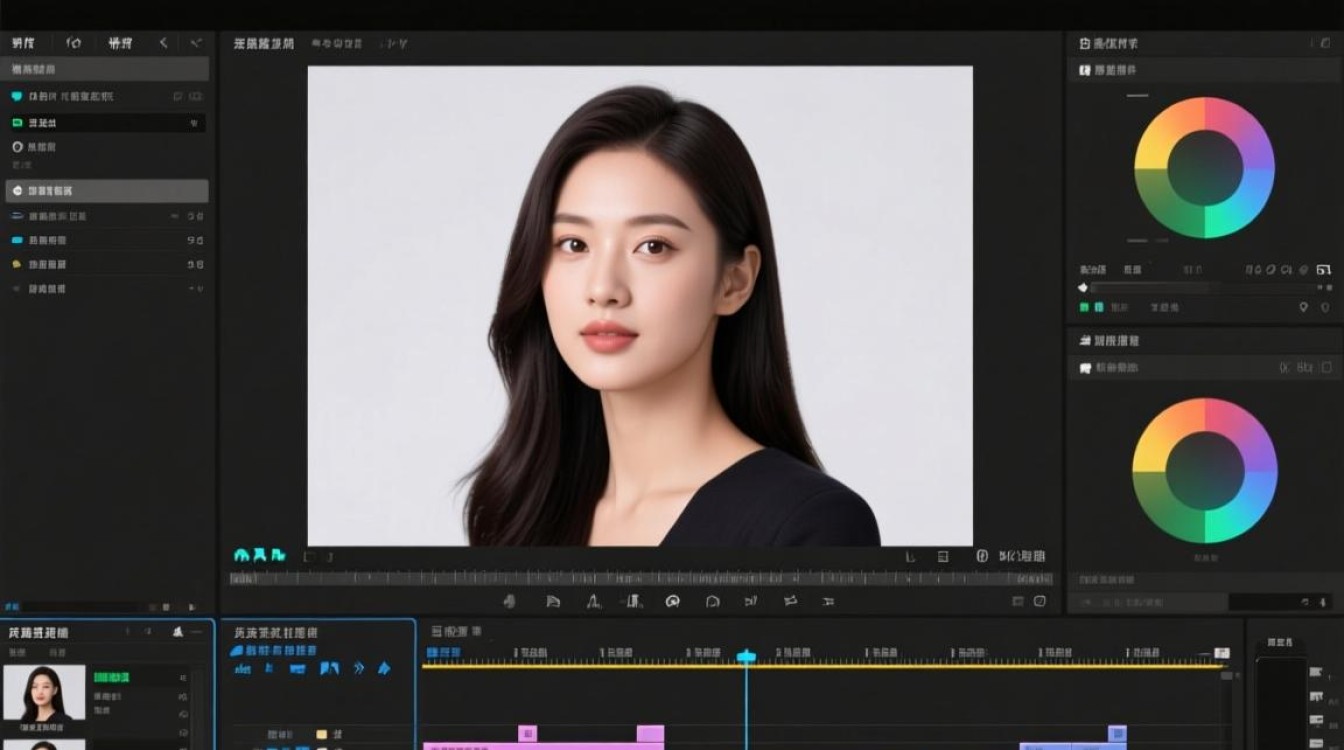Select the row with hollow circle icon
1344x750 pixels.
click(107, 147)
